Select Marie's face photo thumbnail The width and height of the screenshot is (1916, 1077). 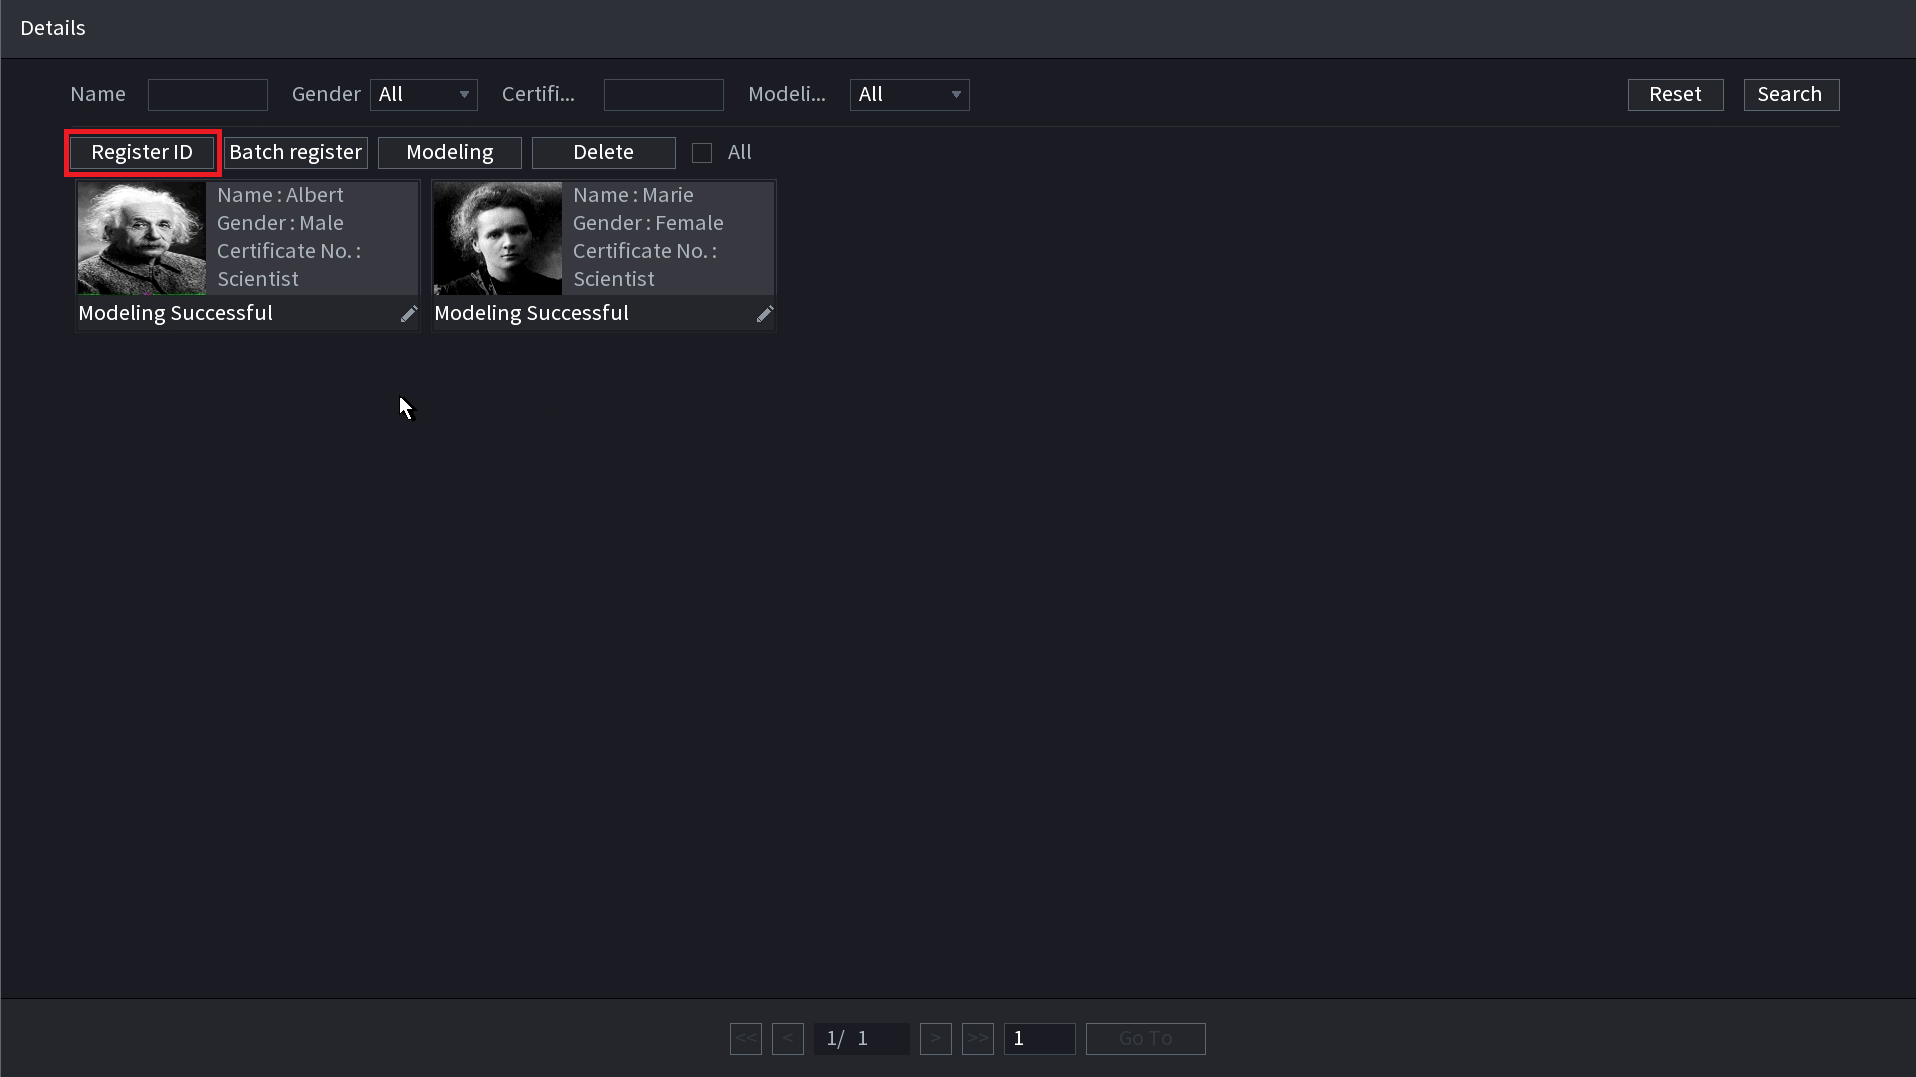[498, 238]
